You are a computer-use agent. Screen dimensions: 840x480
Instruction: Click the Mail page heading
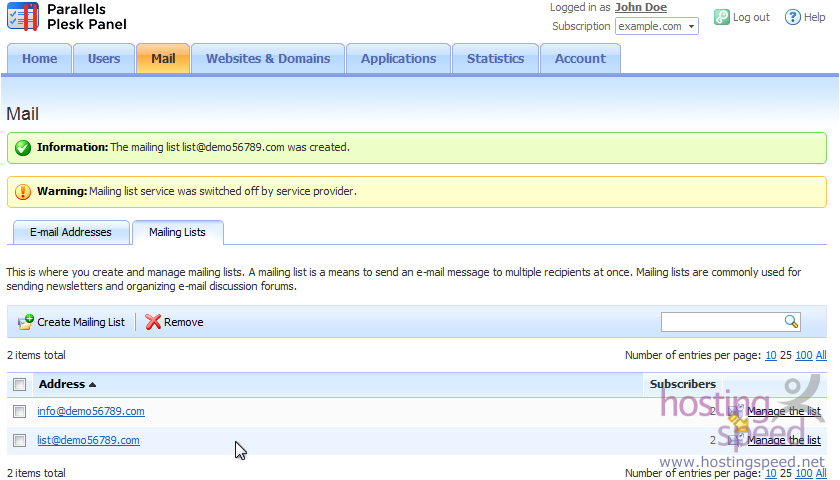tap(22, 114)
